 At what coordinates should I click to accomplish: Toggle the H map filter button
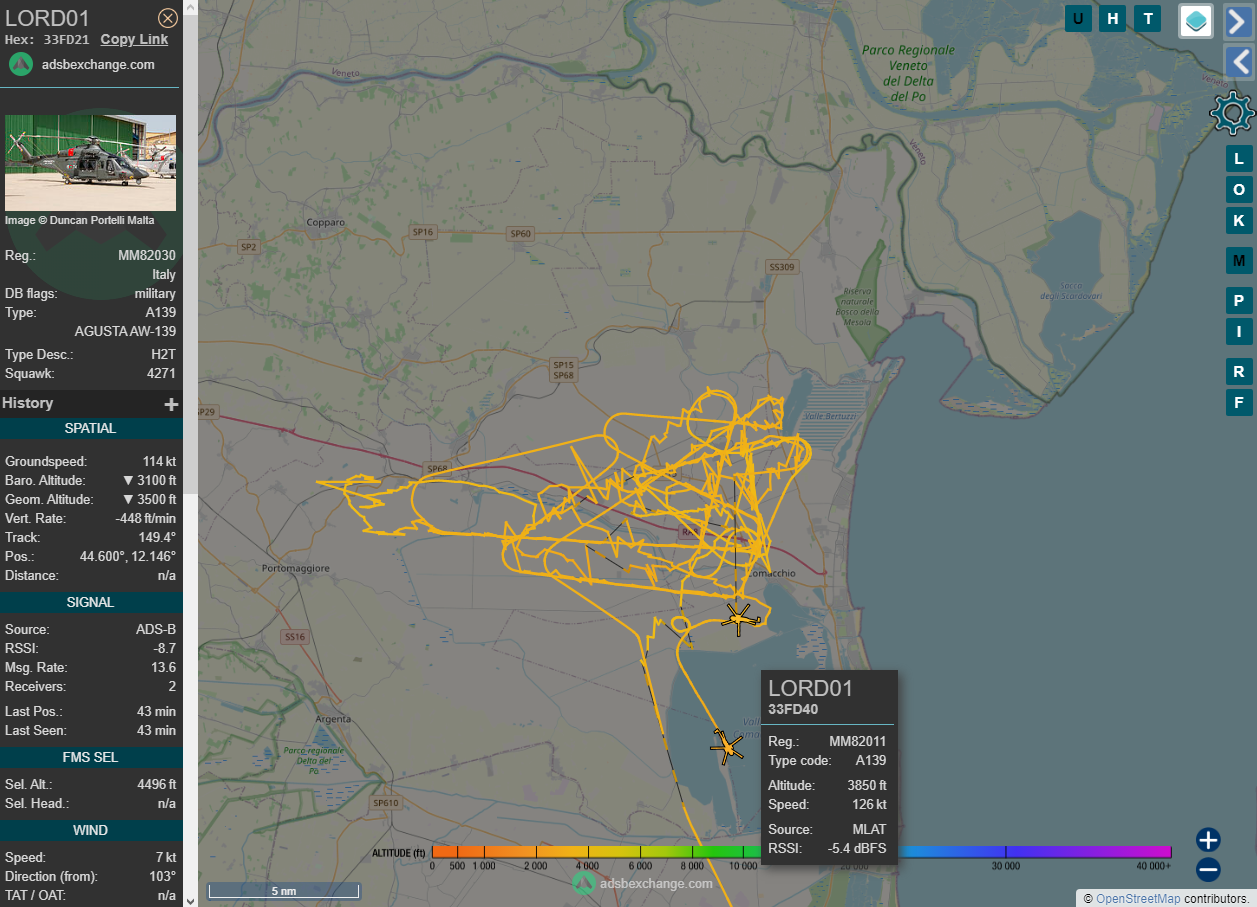pos(1112,18)
